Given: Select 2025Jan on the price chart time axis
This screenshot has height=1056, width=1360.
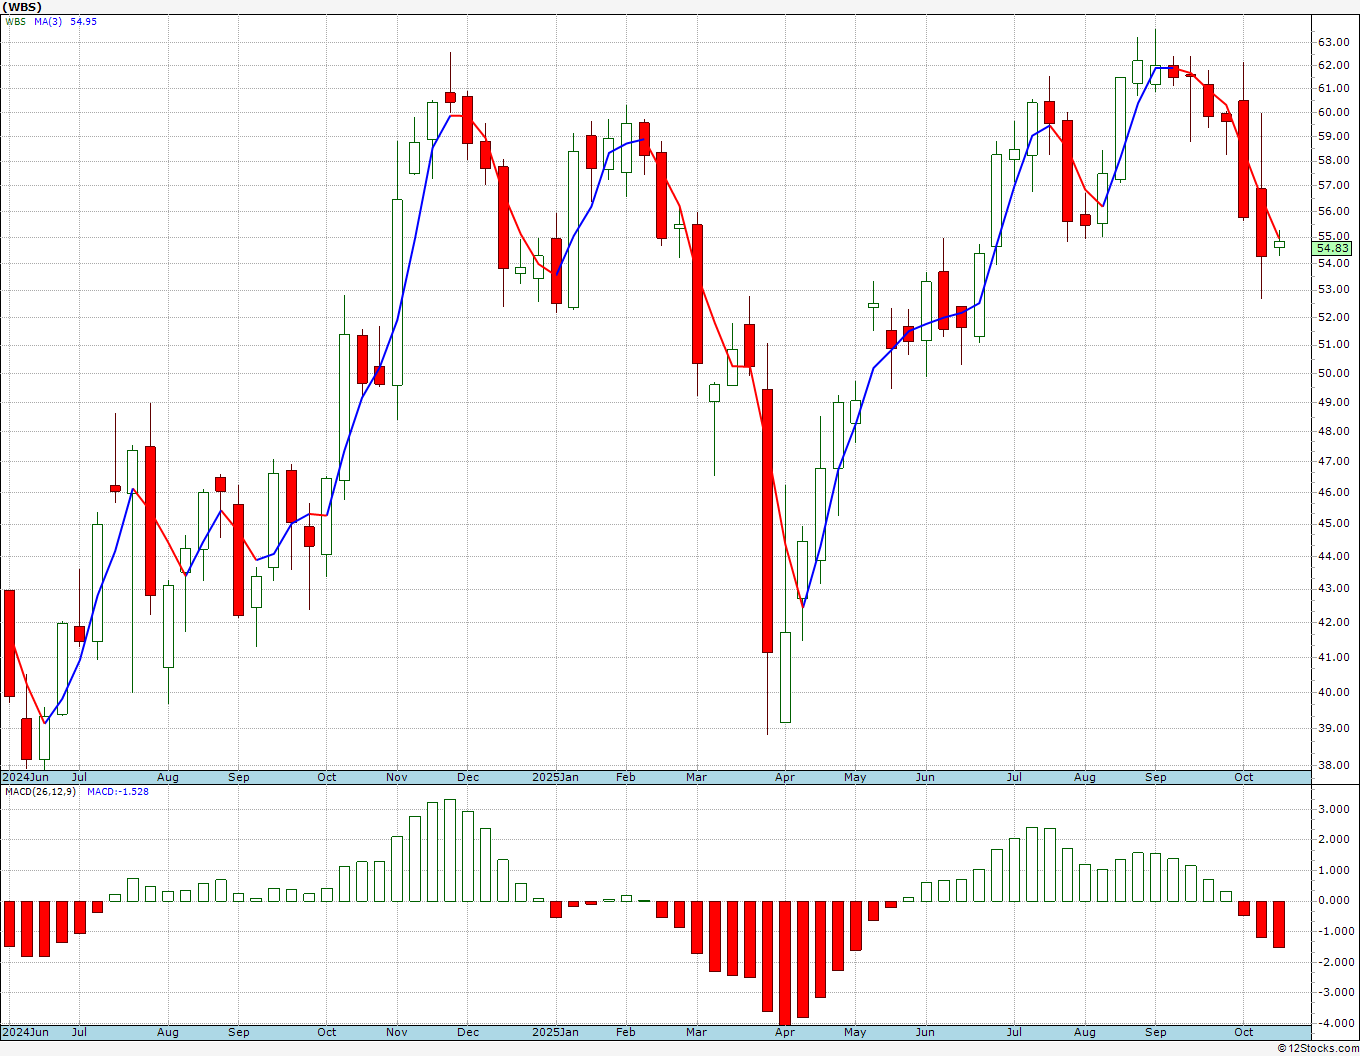Looking at the screenshot, I should click(555, 777).
